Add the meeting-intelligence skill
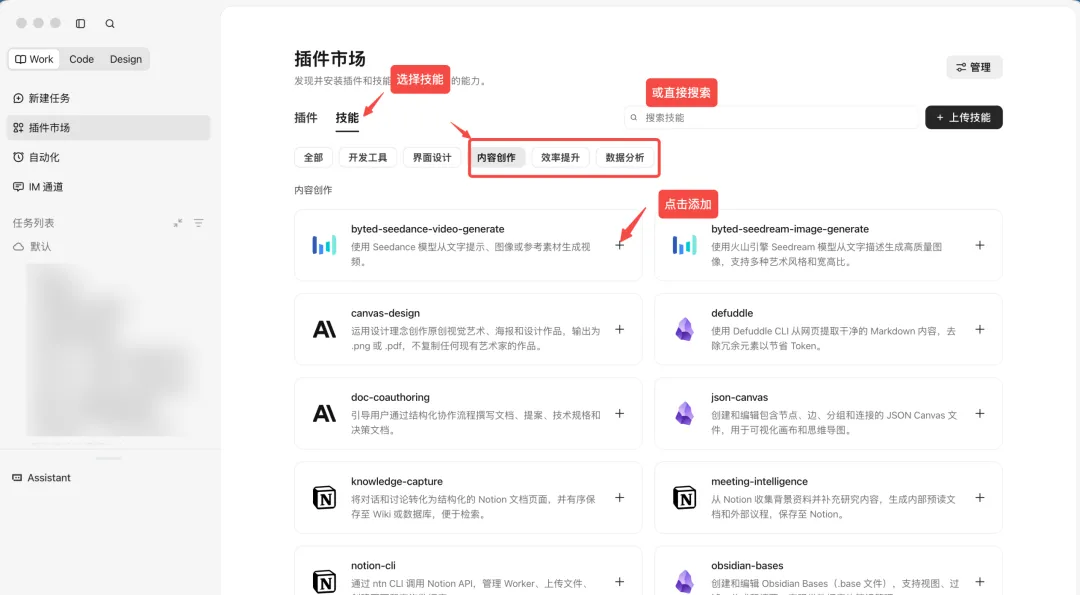The height and width of the screenshot is (595, 1080). pos(979,497)
